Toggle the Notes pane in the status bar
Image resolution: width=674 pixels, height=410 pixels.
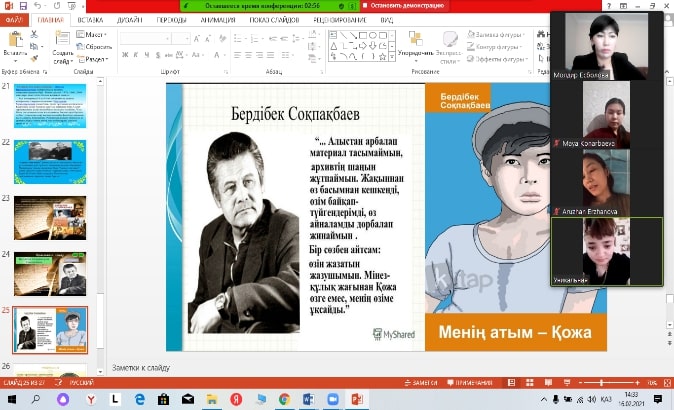point(422,382)
